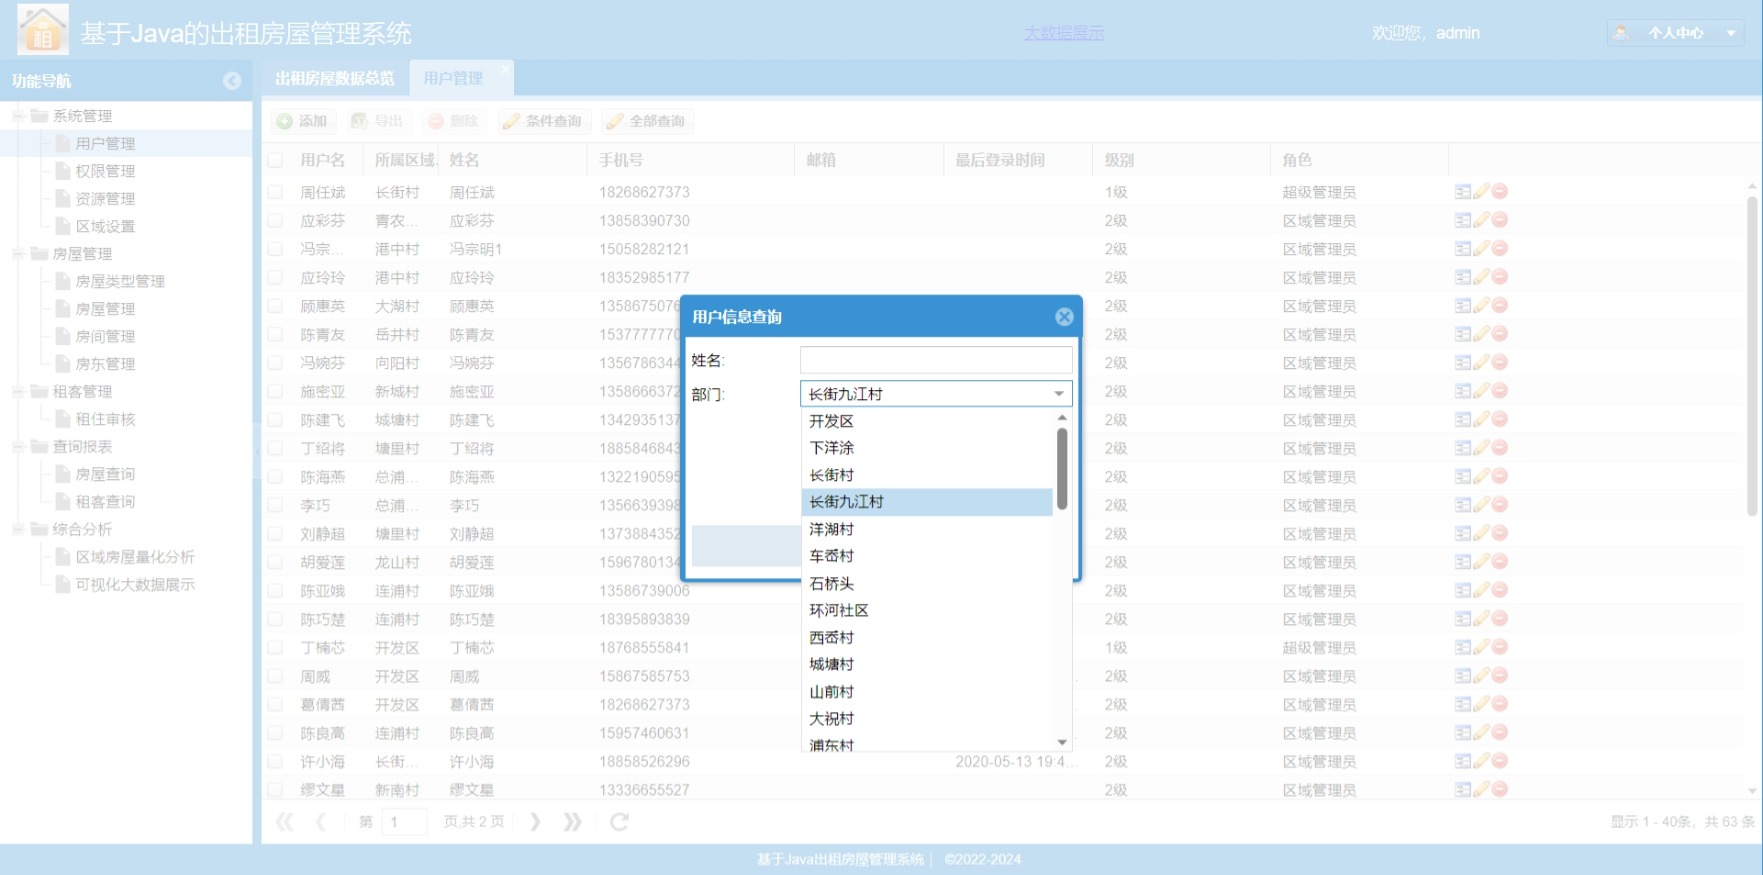Click the 导出 toolbar button

377,121
